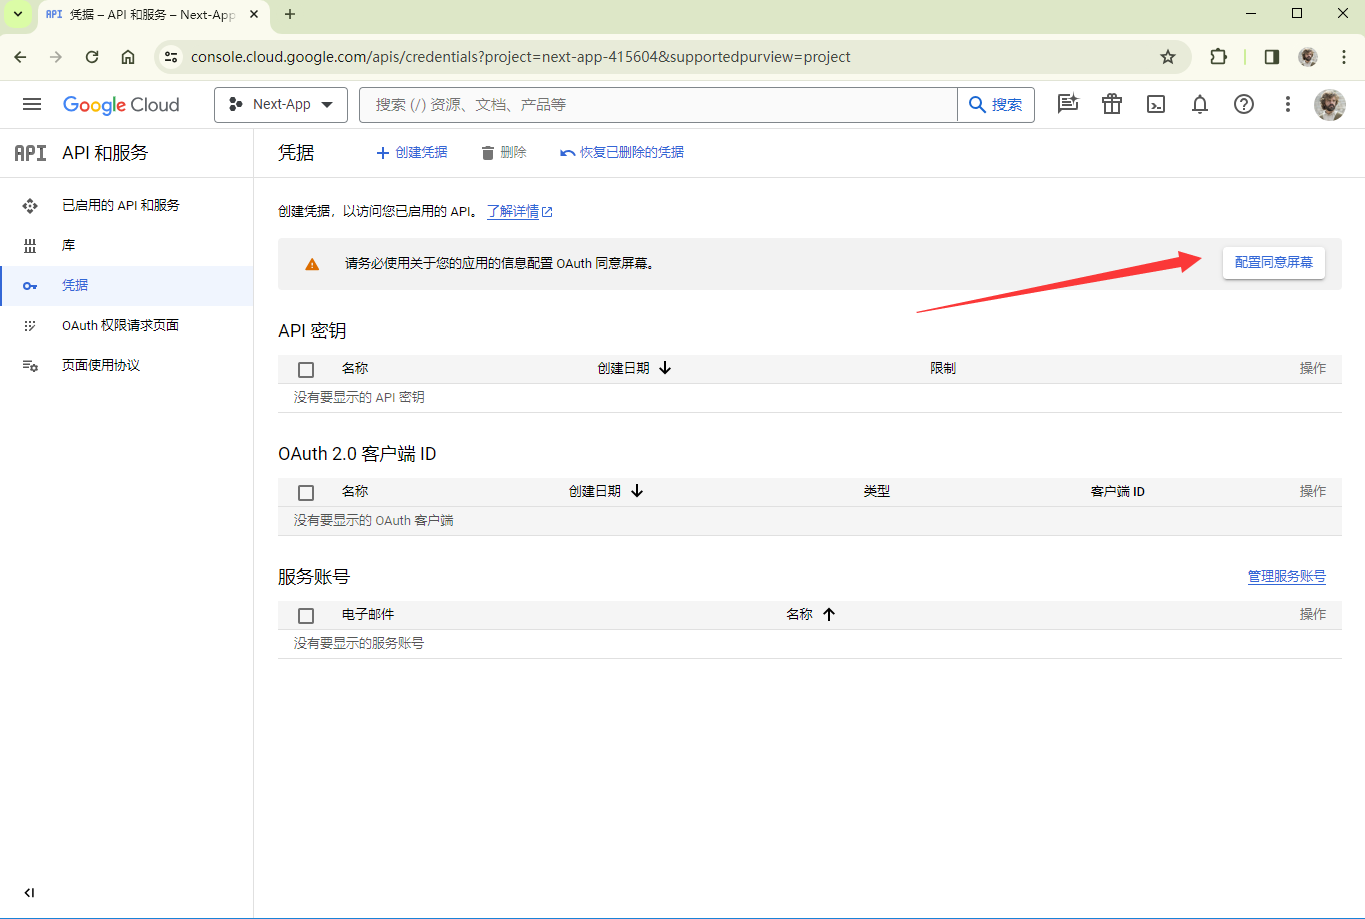Reload the browser page

(x=92, y=57)
